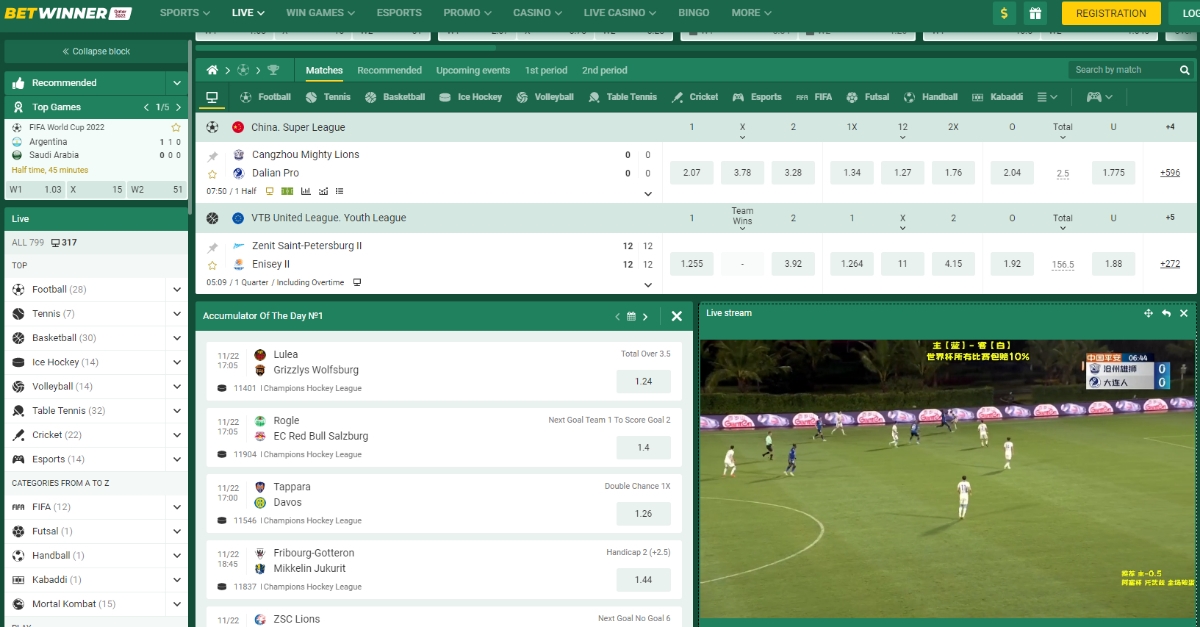The image size is (1200, 627).
Task: Go to next Top Games page
Action: click(x=179, y=107)
